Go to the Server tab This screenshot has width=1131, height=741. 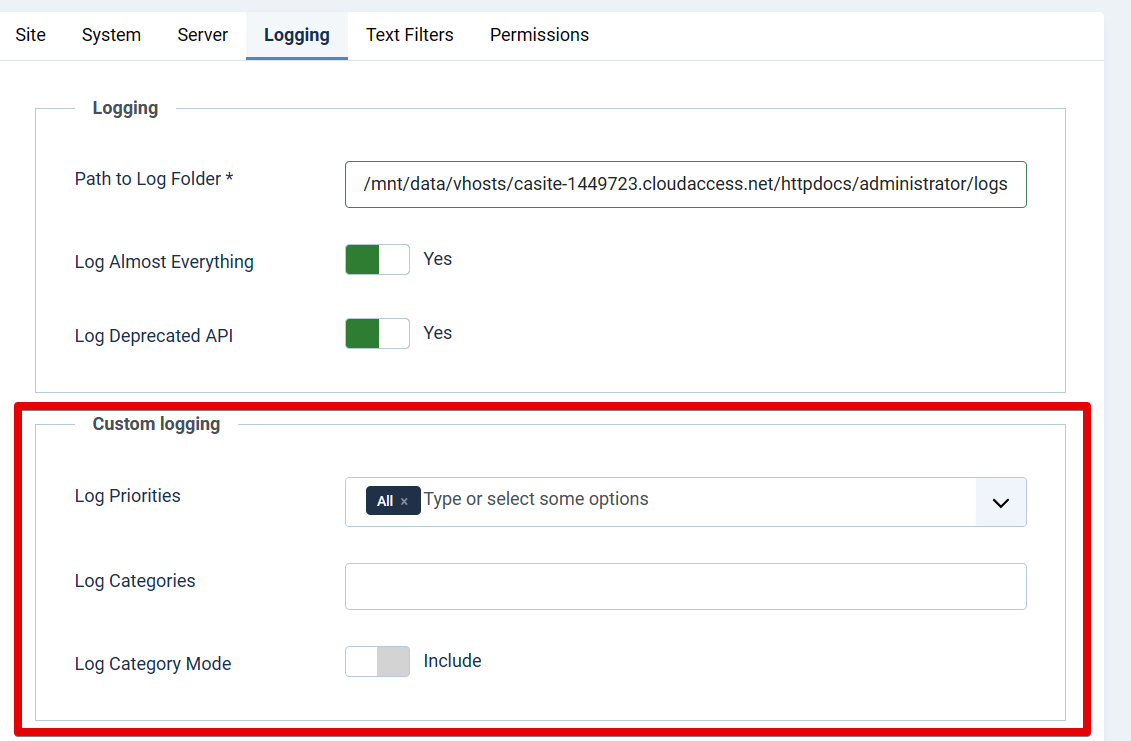pos(203,35)
